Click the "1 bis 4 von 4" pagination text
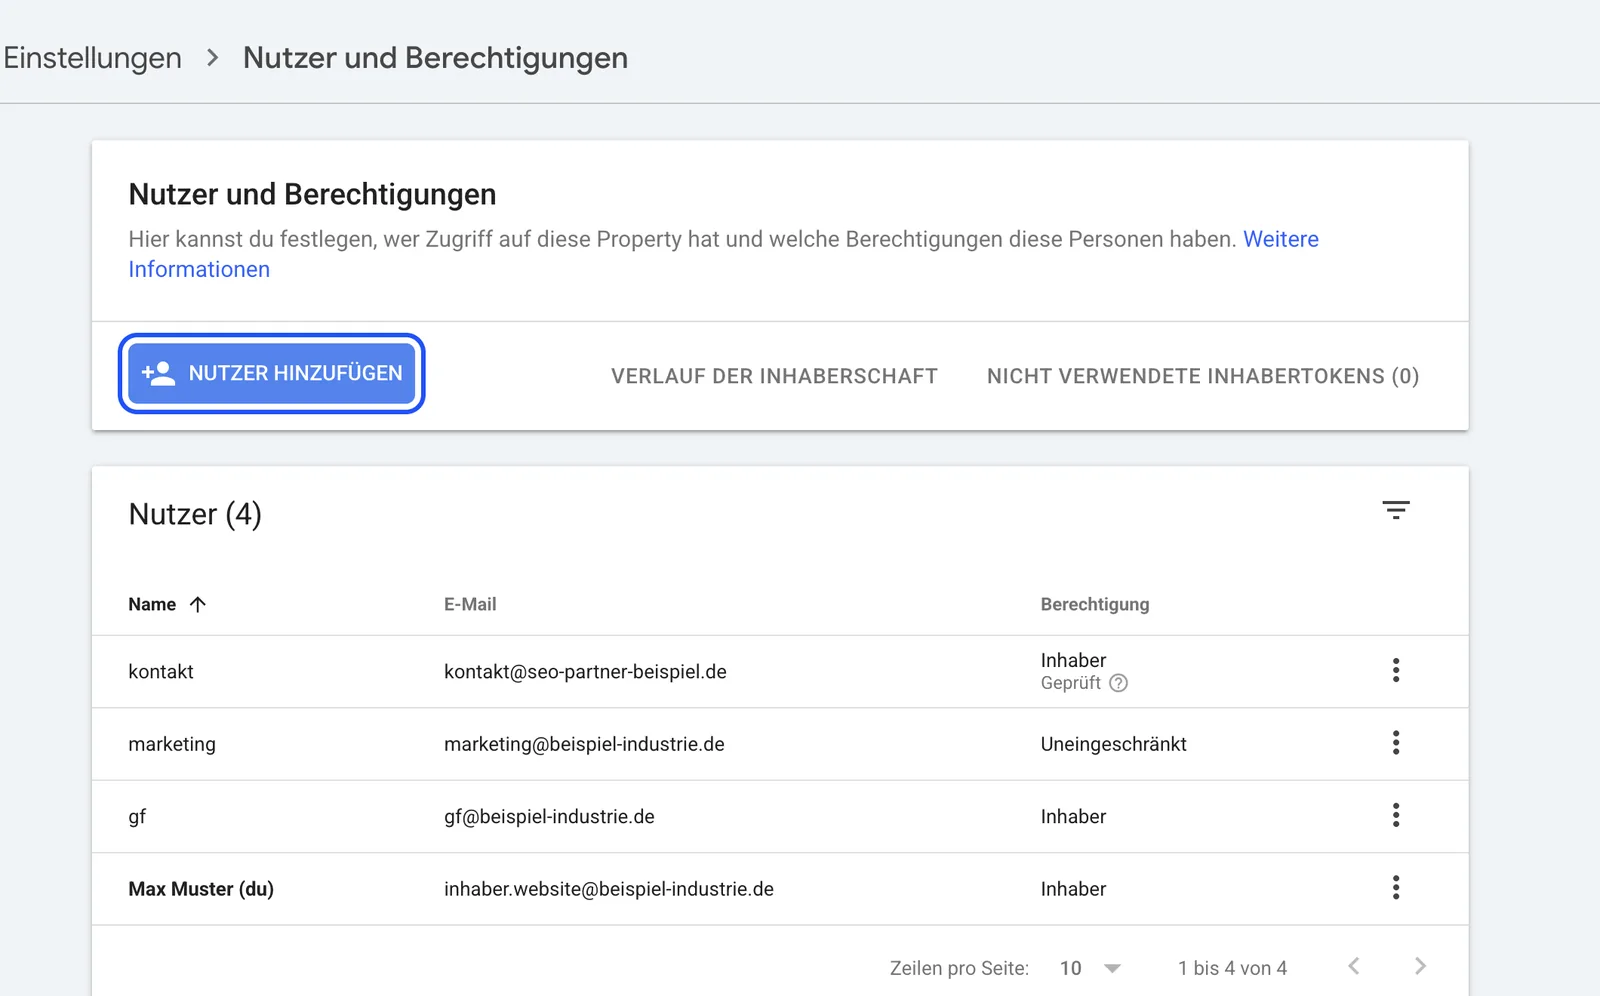 1232,968
